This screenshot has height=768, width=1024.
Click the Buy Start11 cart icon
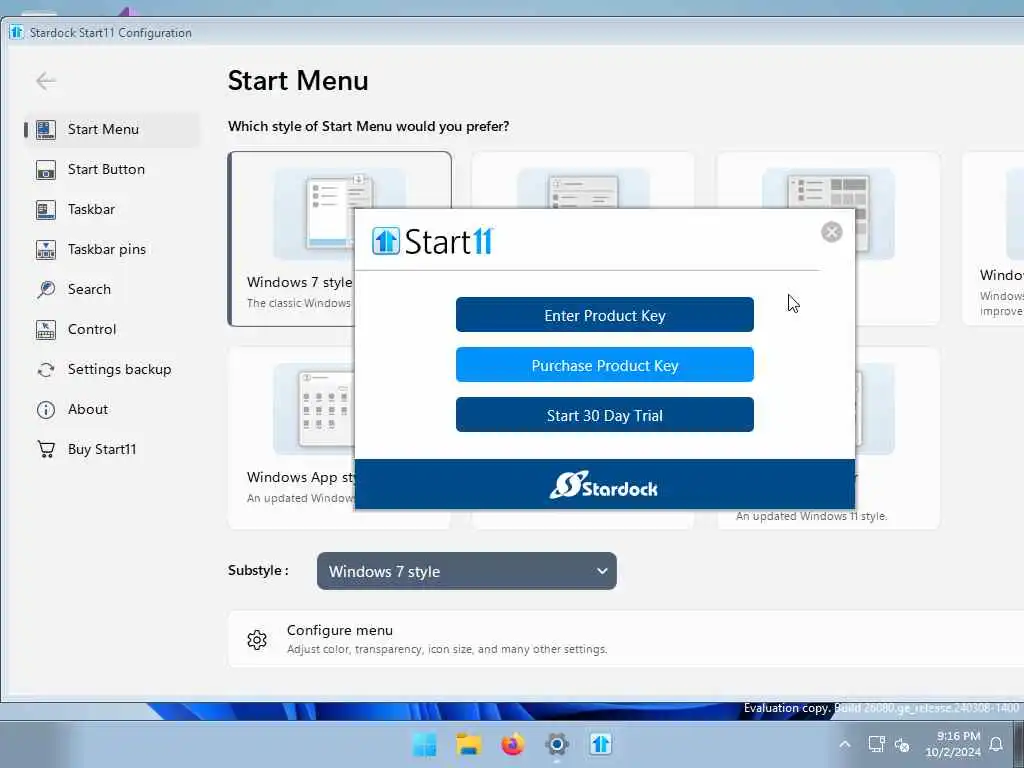point(46,449)
